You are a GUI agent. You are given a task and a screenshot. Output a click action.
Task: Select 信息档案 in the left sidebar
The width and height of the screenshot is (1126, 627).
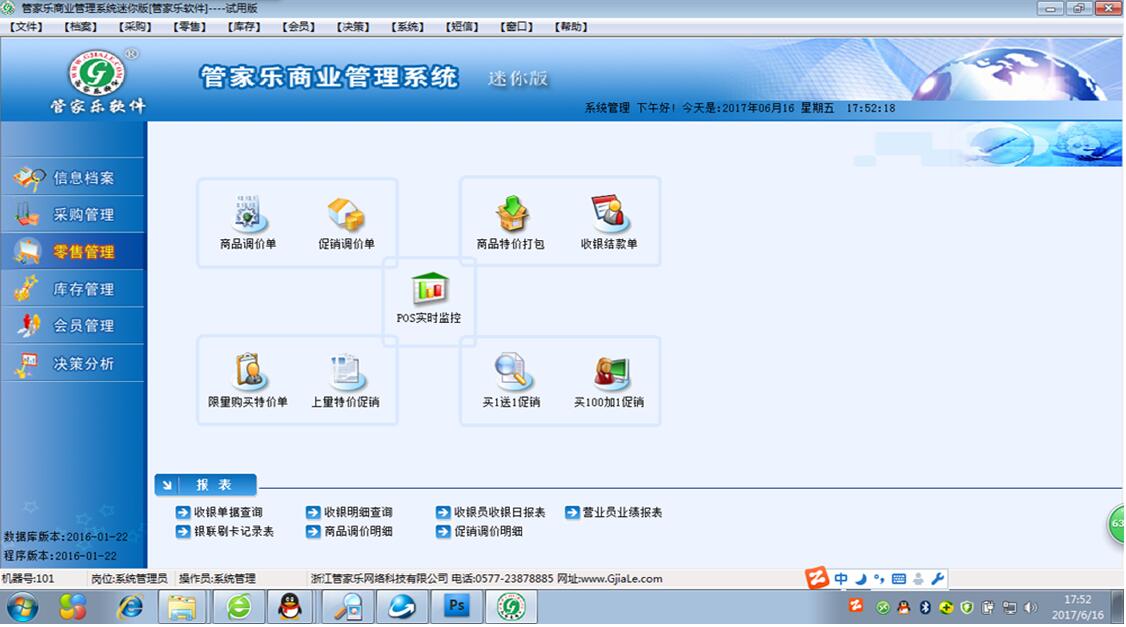point(73,177)
